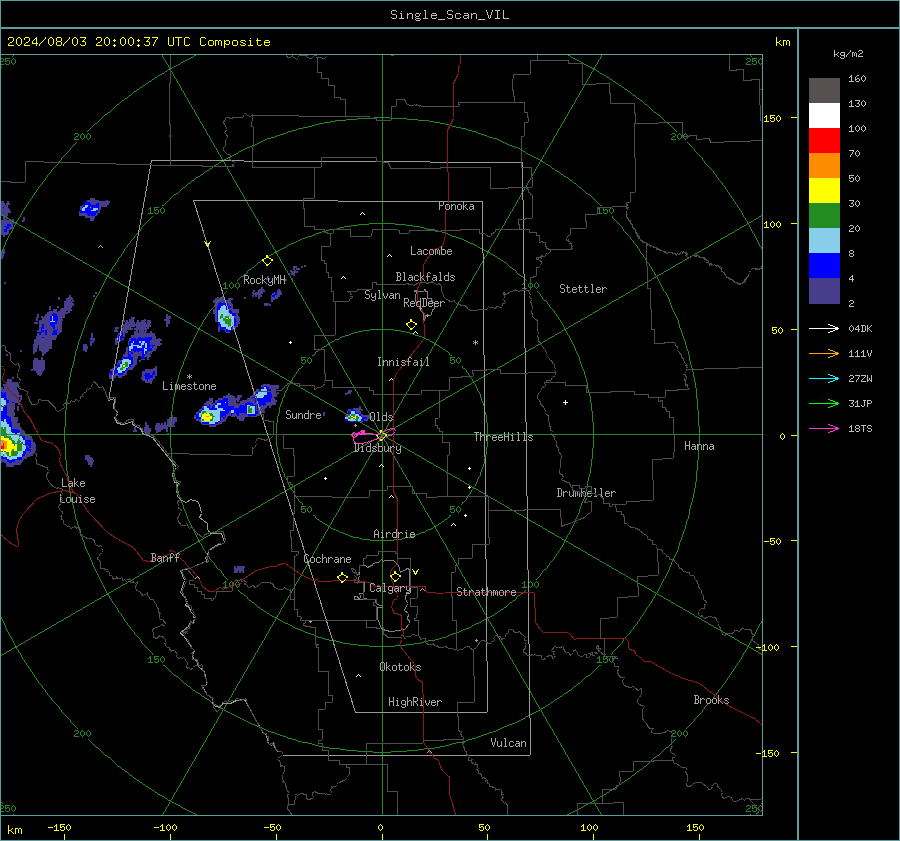The height and width of the screenshot is (841, 900).
Task: Click the Okotoks town label
Action: 400,667
